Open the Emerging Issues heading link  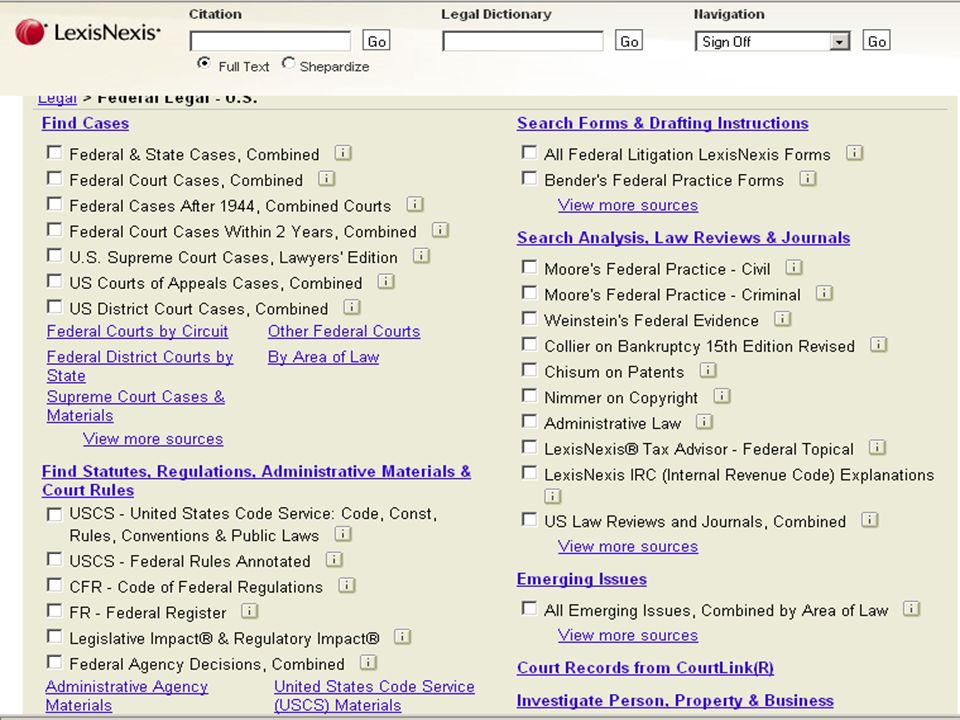(x=582, y=579)
